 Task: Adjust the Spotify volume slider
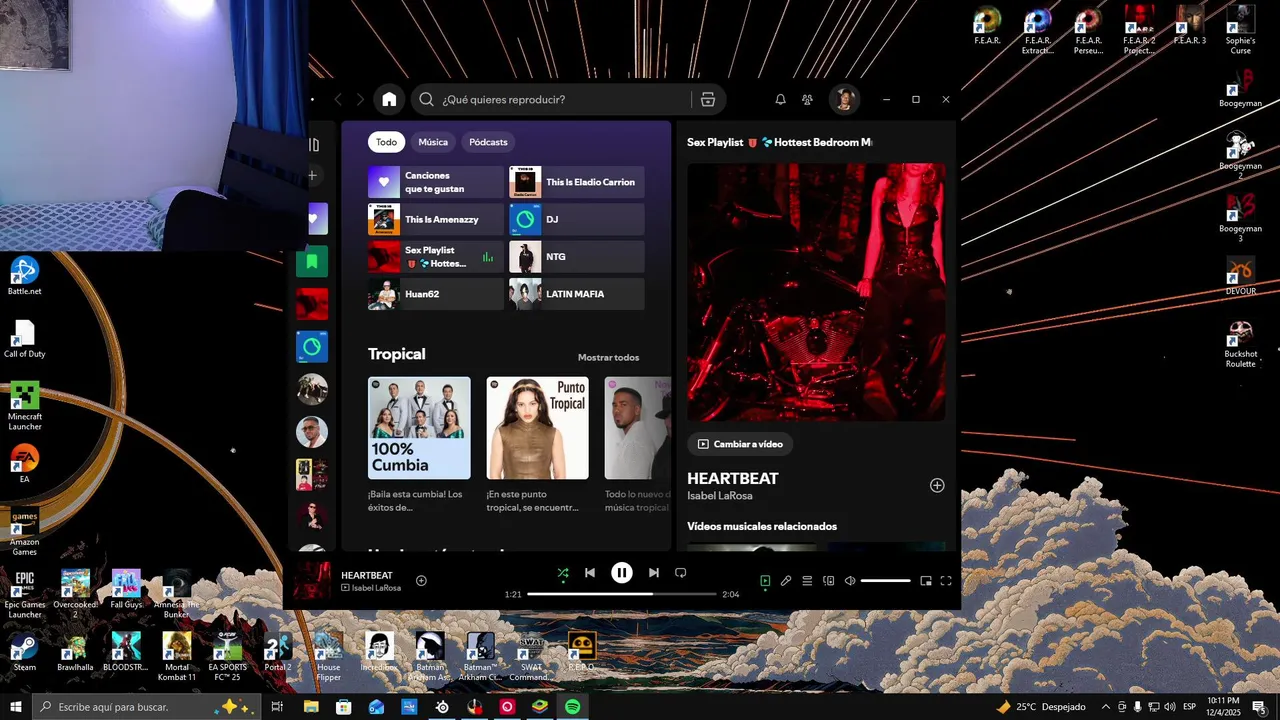pos(885,581)
